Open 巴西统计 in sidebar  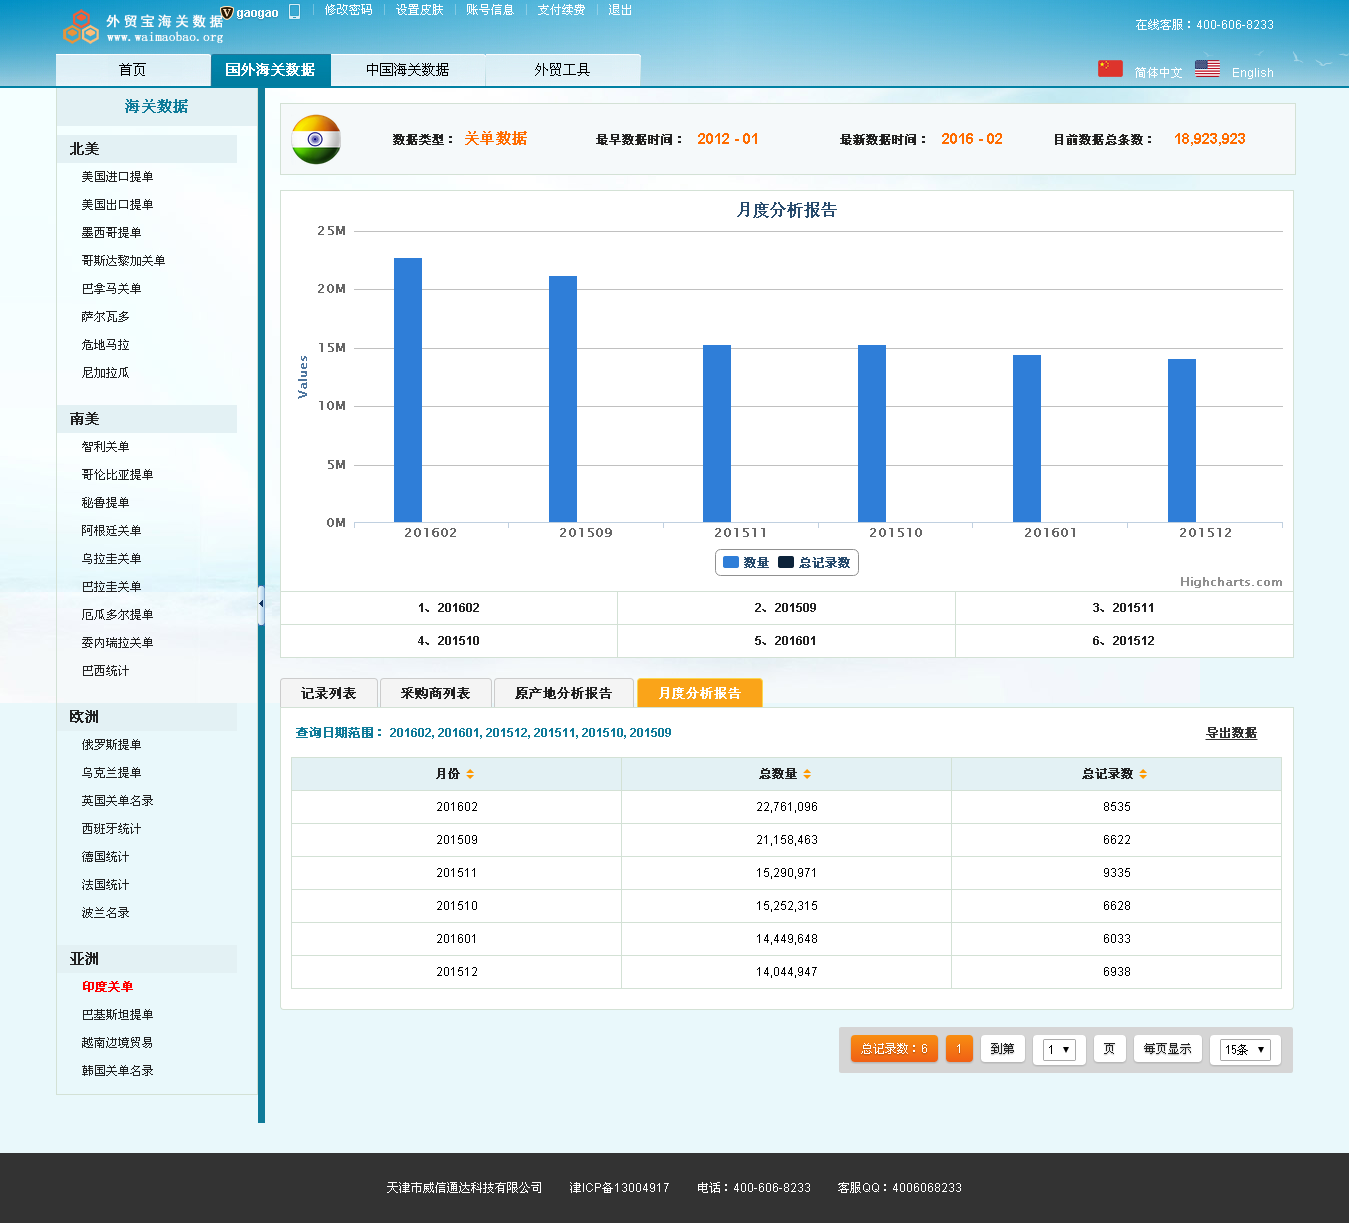click(105, 671)
